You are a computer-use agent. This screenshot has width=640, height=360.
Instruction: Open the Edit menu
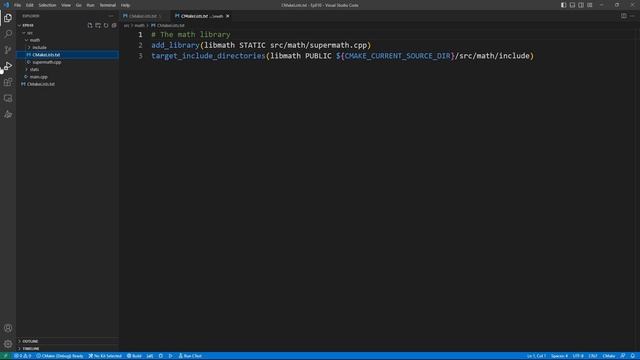click(x=29, y=5)
